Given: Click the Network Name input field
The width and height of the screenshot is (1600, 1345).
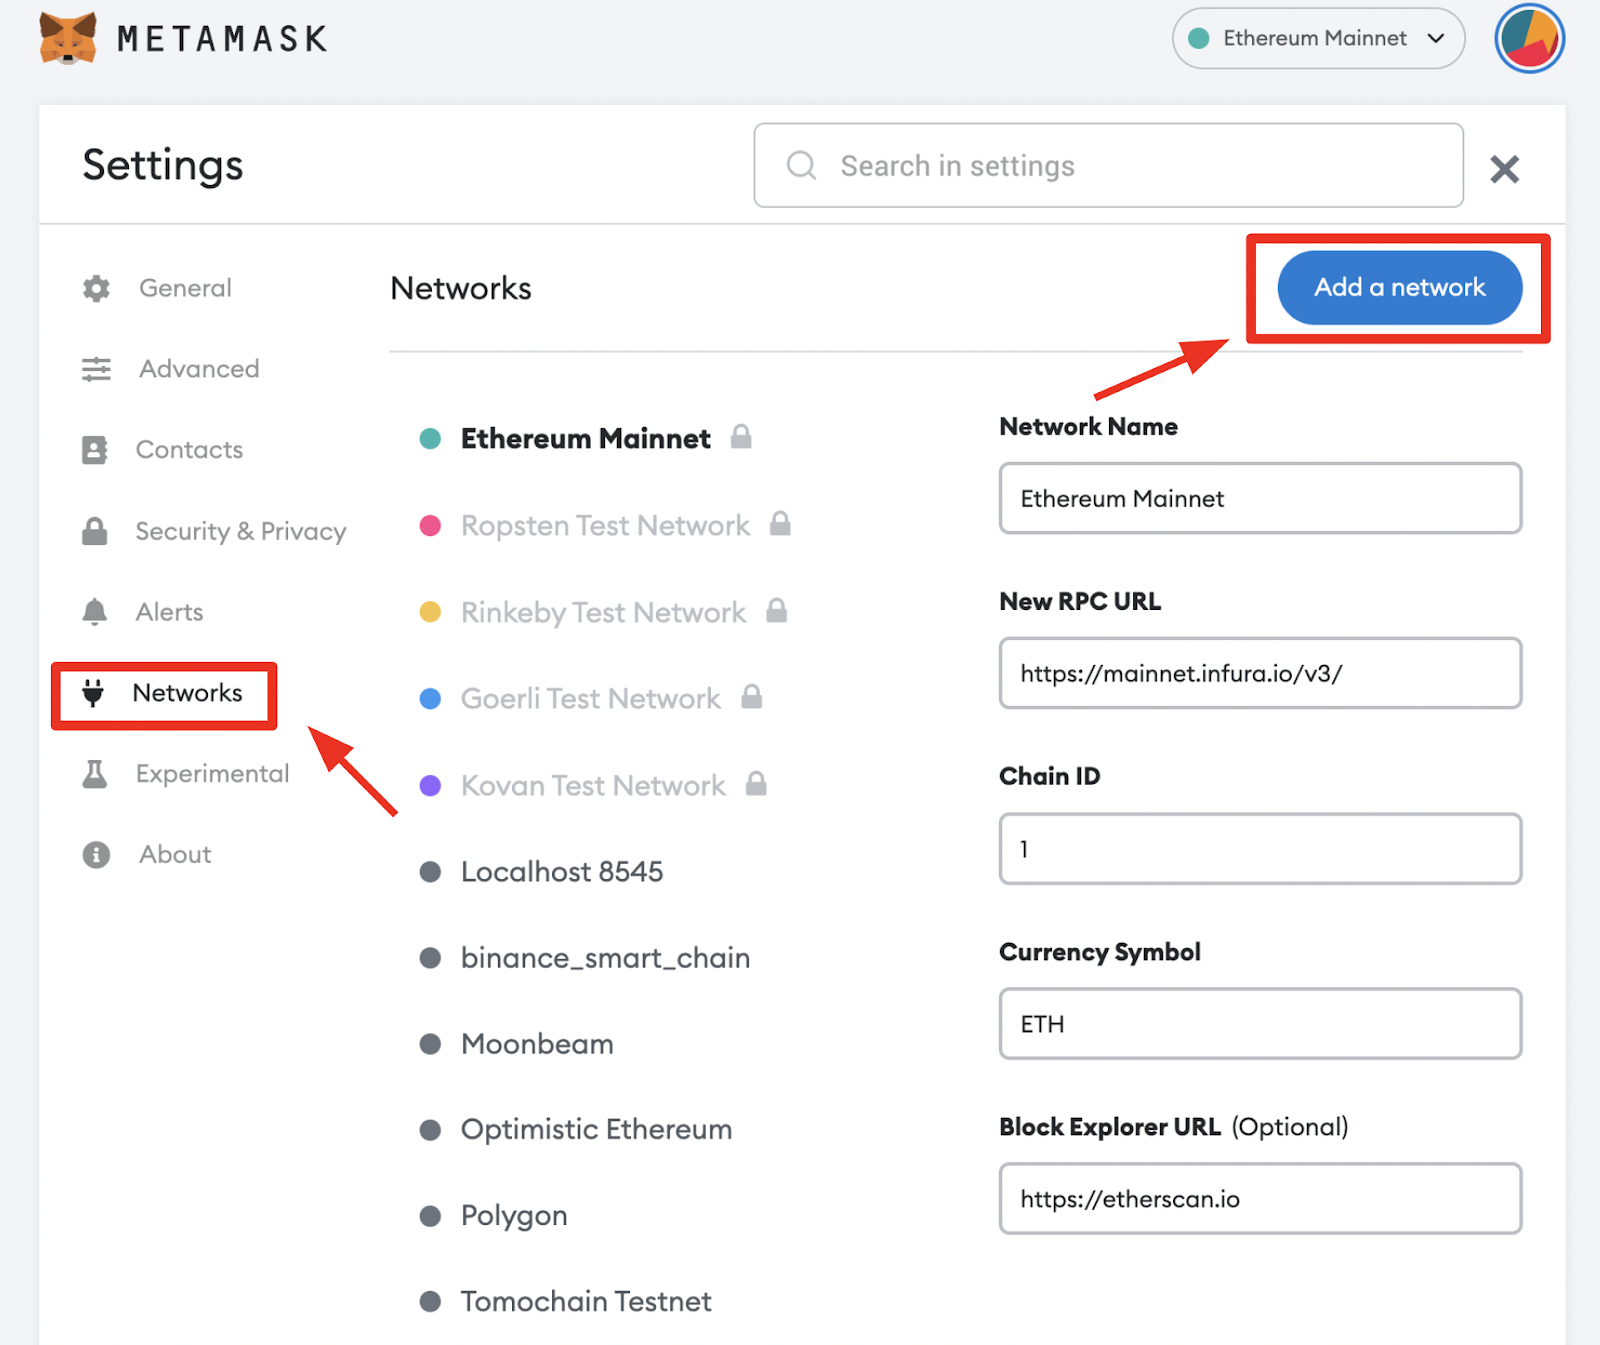Looking at the screenshot, I should click(1260, 498).
